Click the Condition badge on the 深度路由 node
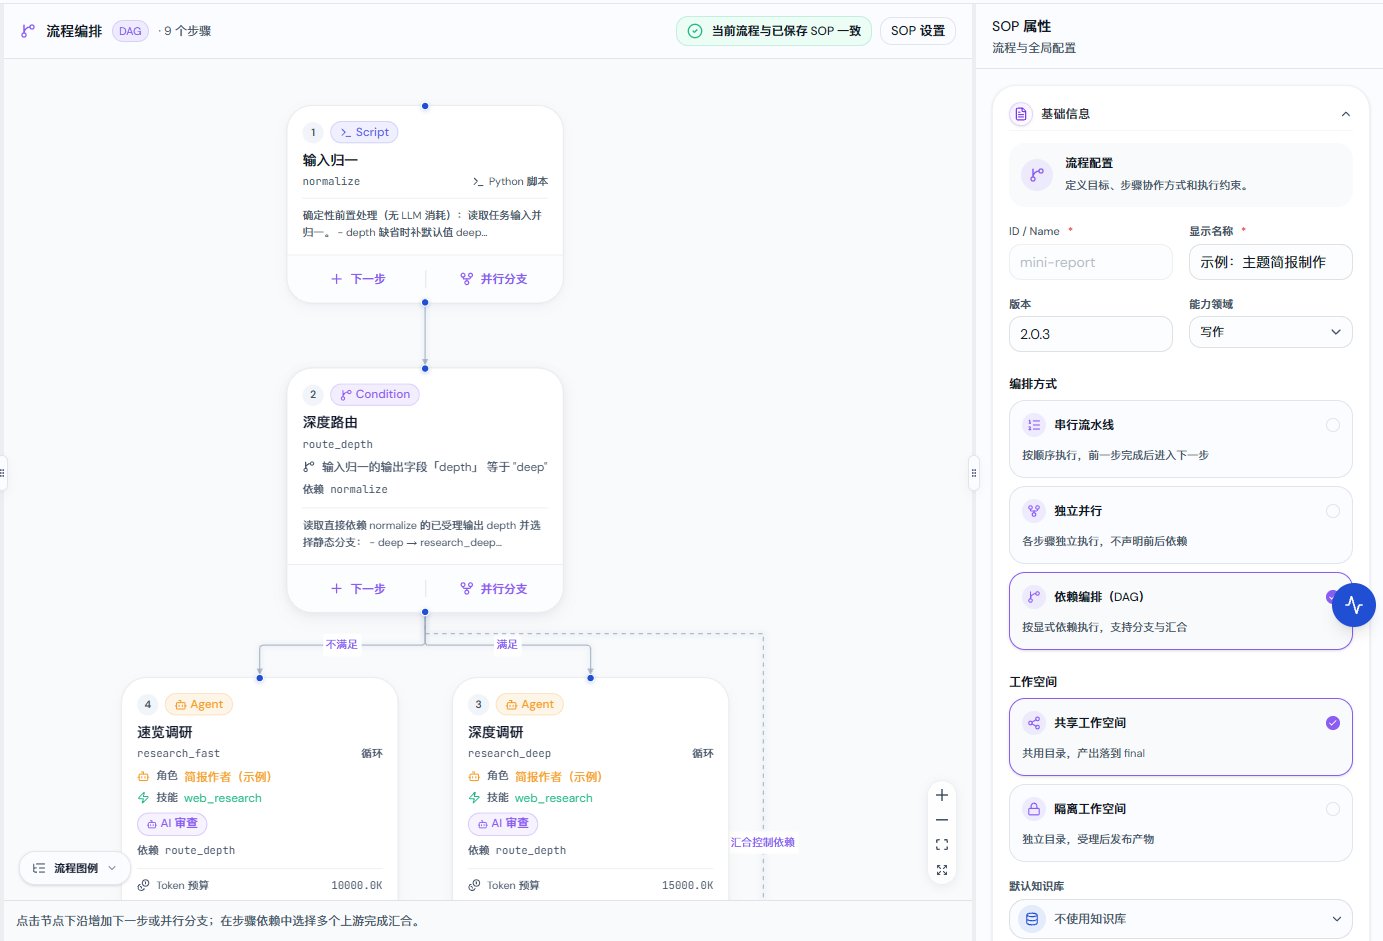1383x941 pixels. (375, 394)
